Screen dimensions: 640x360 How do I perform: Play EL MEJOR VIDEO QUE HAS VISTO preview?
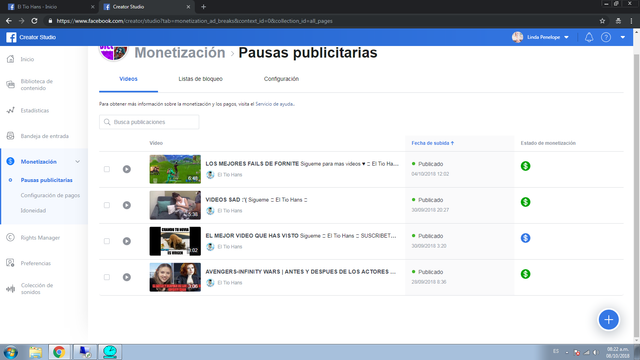(127, 241)
